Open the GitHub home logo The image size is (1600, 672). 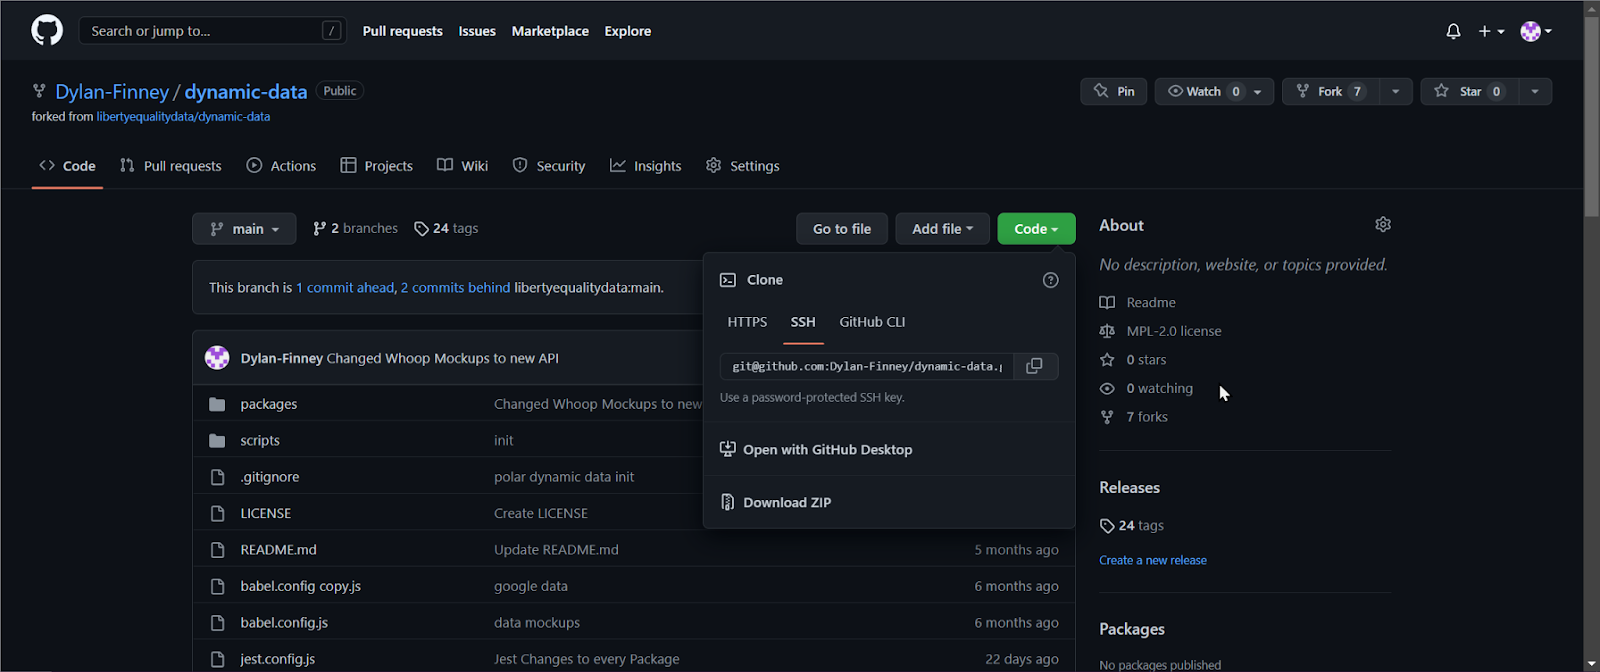47,31
